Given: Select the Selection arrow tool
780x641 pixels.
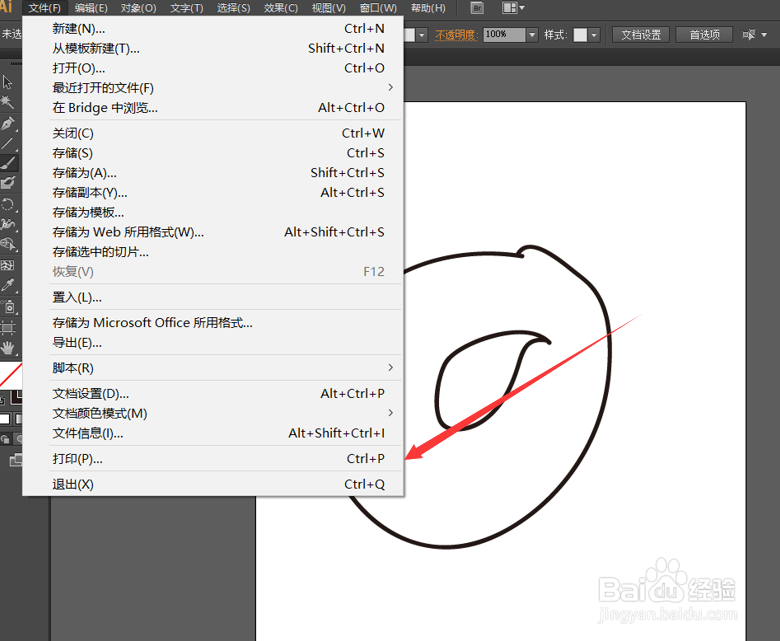Looking at the screenshot, I should pos(7,82).
